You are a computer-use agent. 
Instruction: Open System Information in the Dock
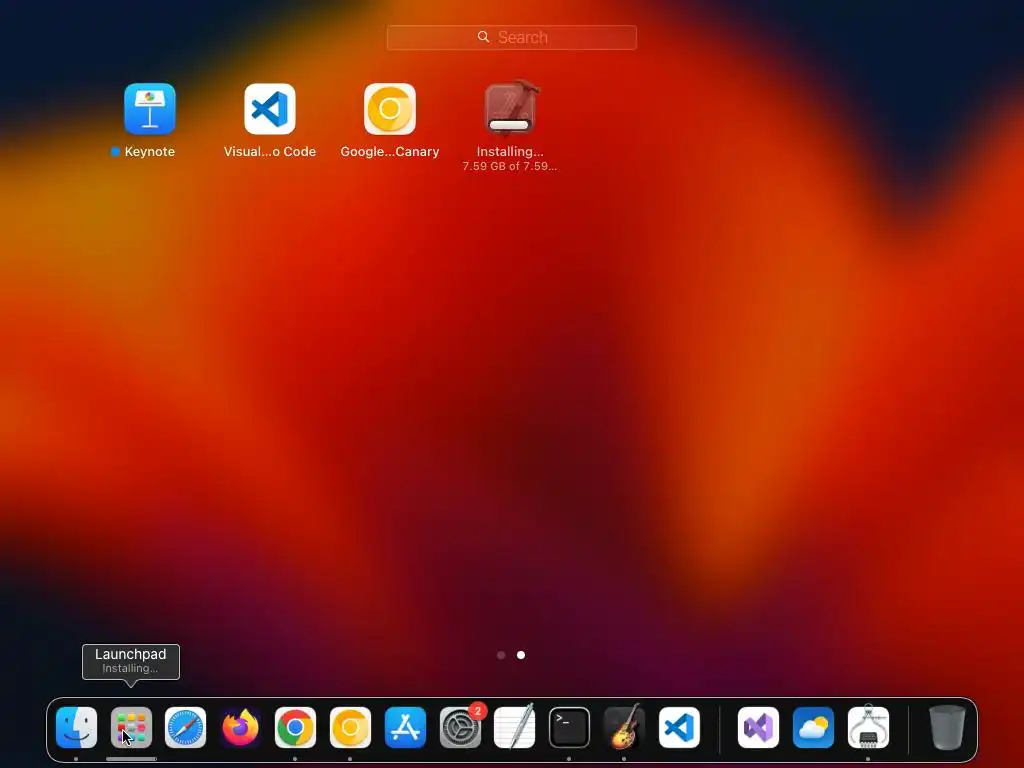[x=868, y=727]
